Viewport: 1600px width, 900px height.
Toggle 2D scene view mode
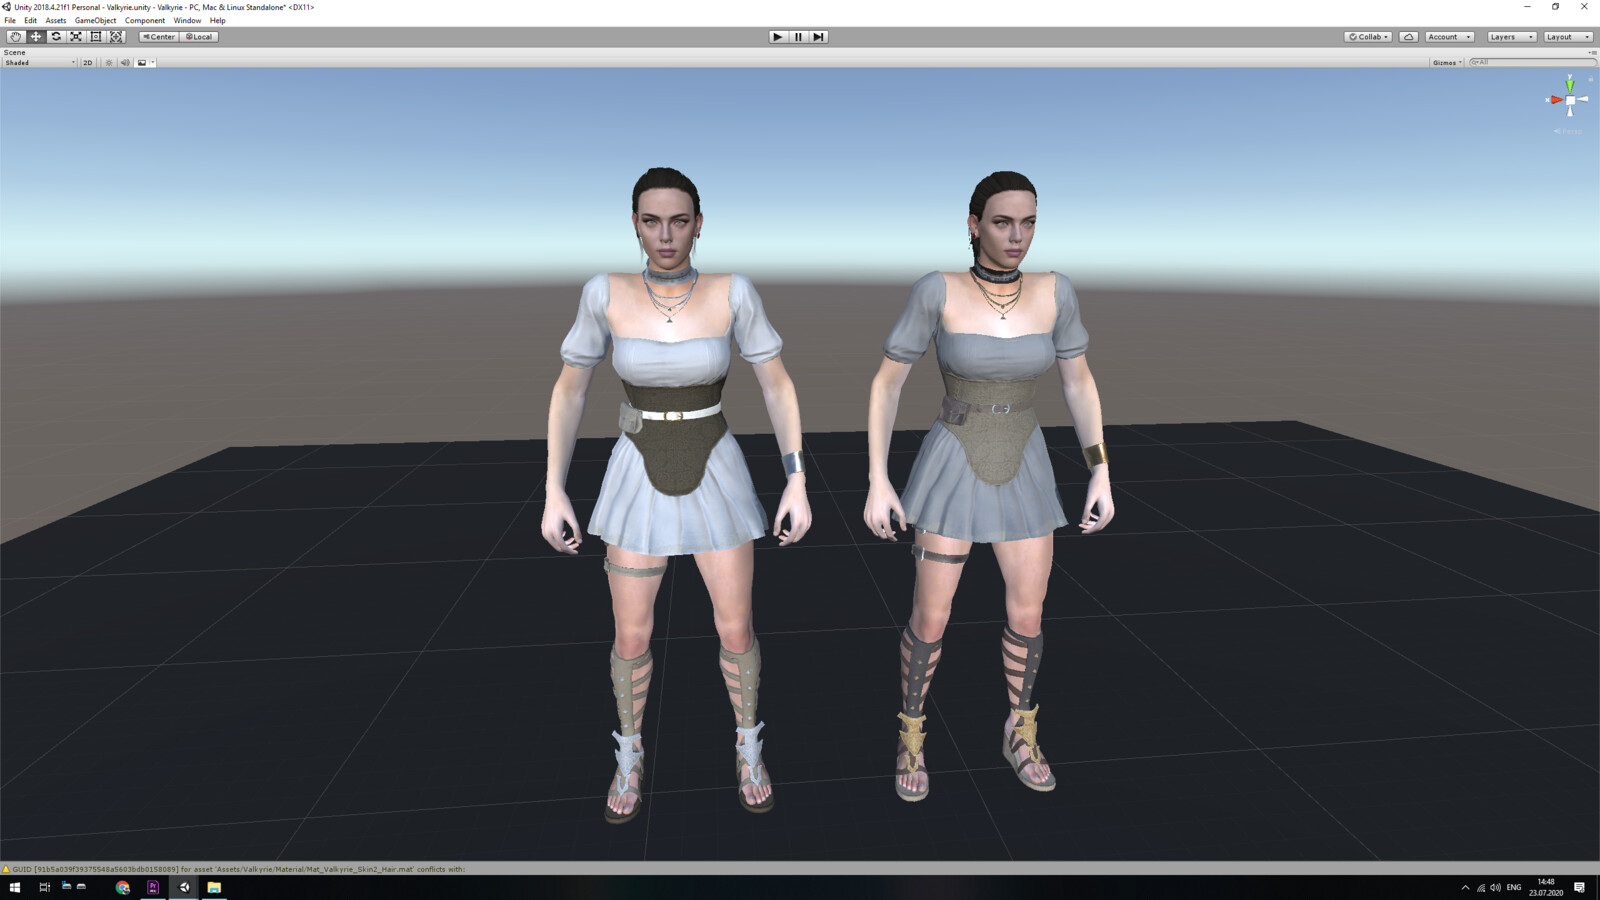(88, 63)
